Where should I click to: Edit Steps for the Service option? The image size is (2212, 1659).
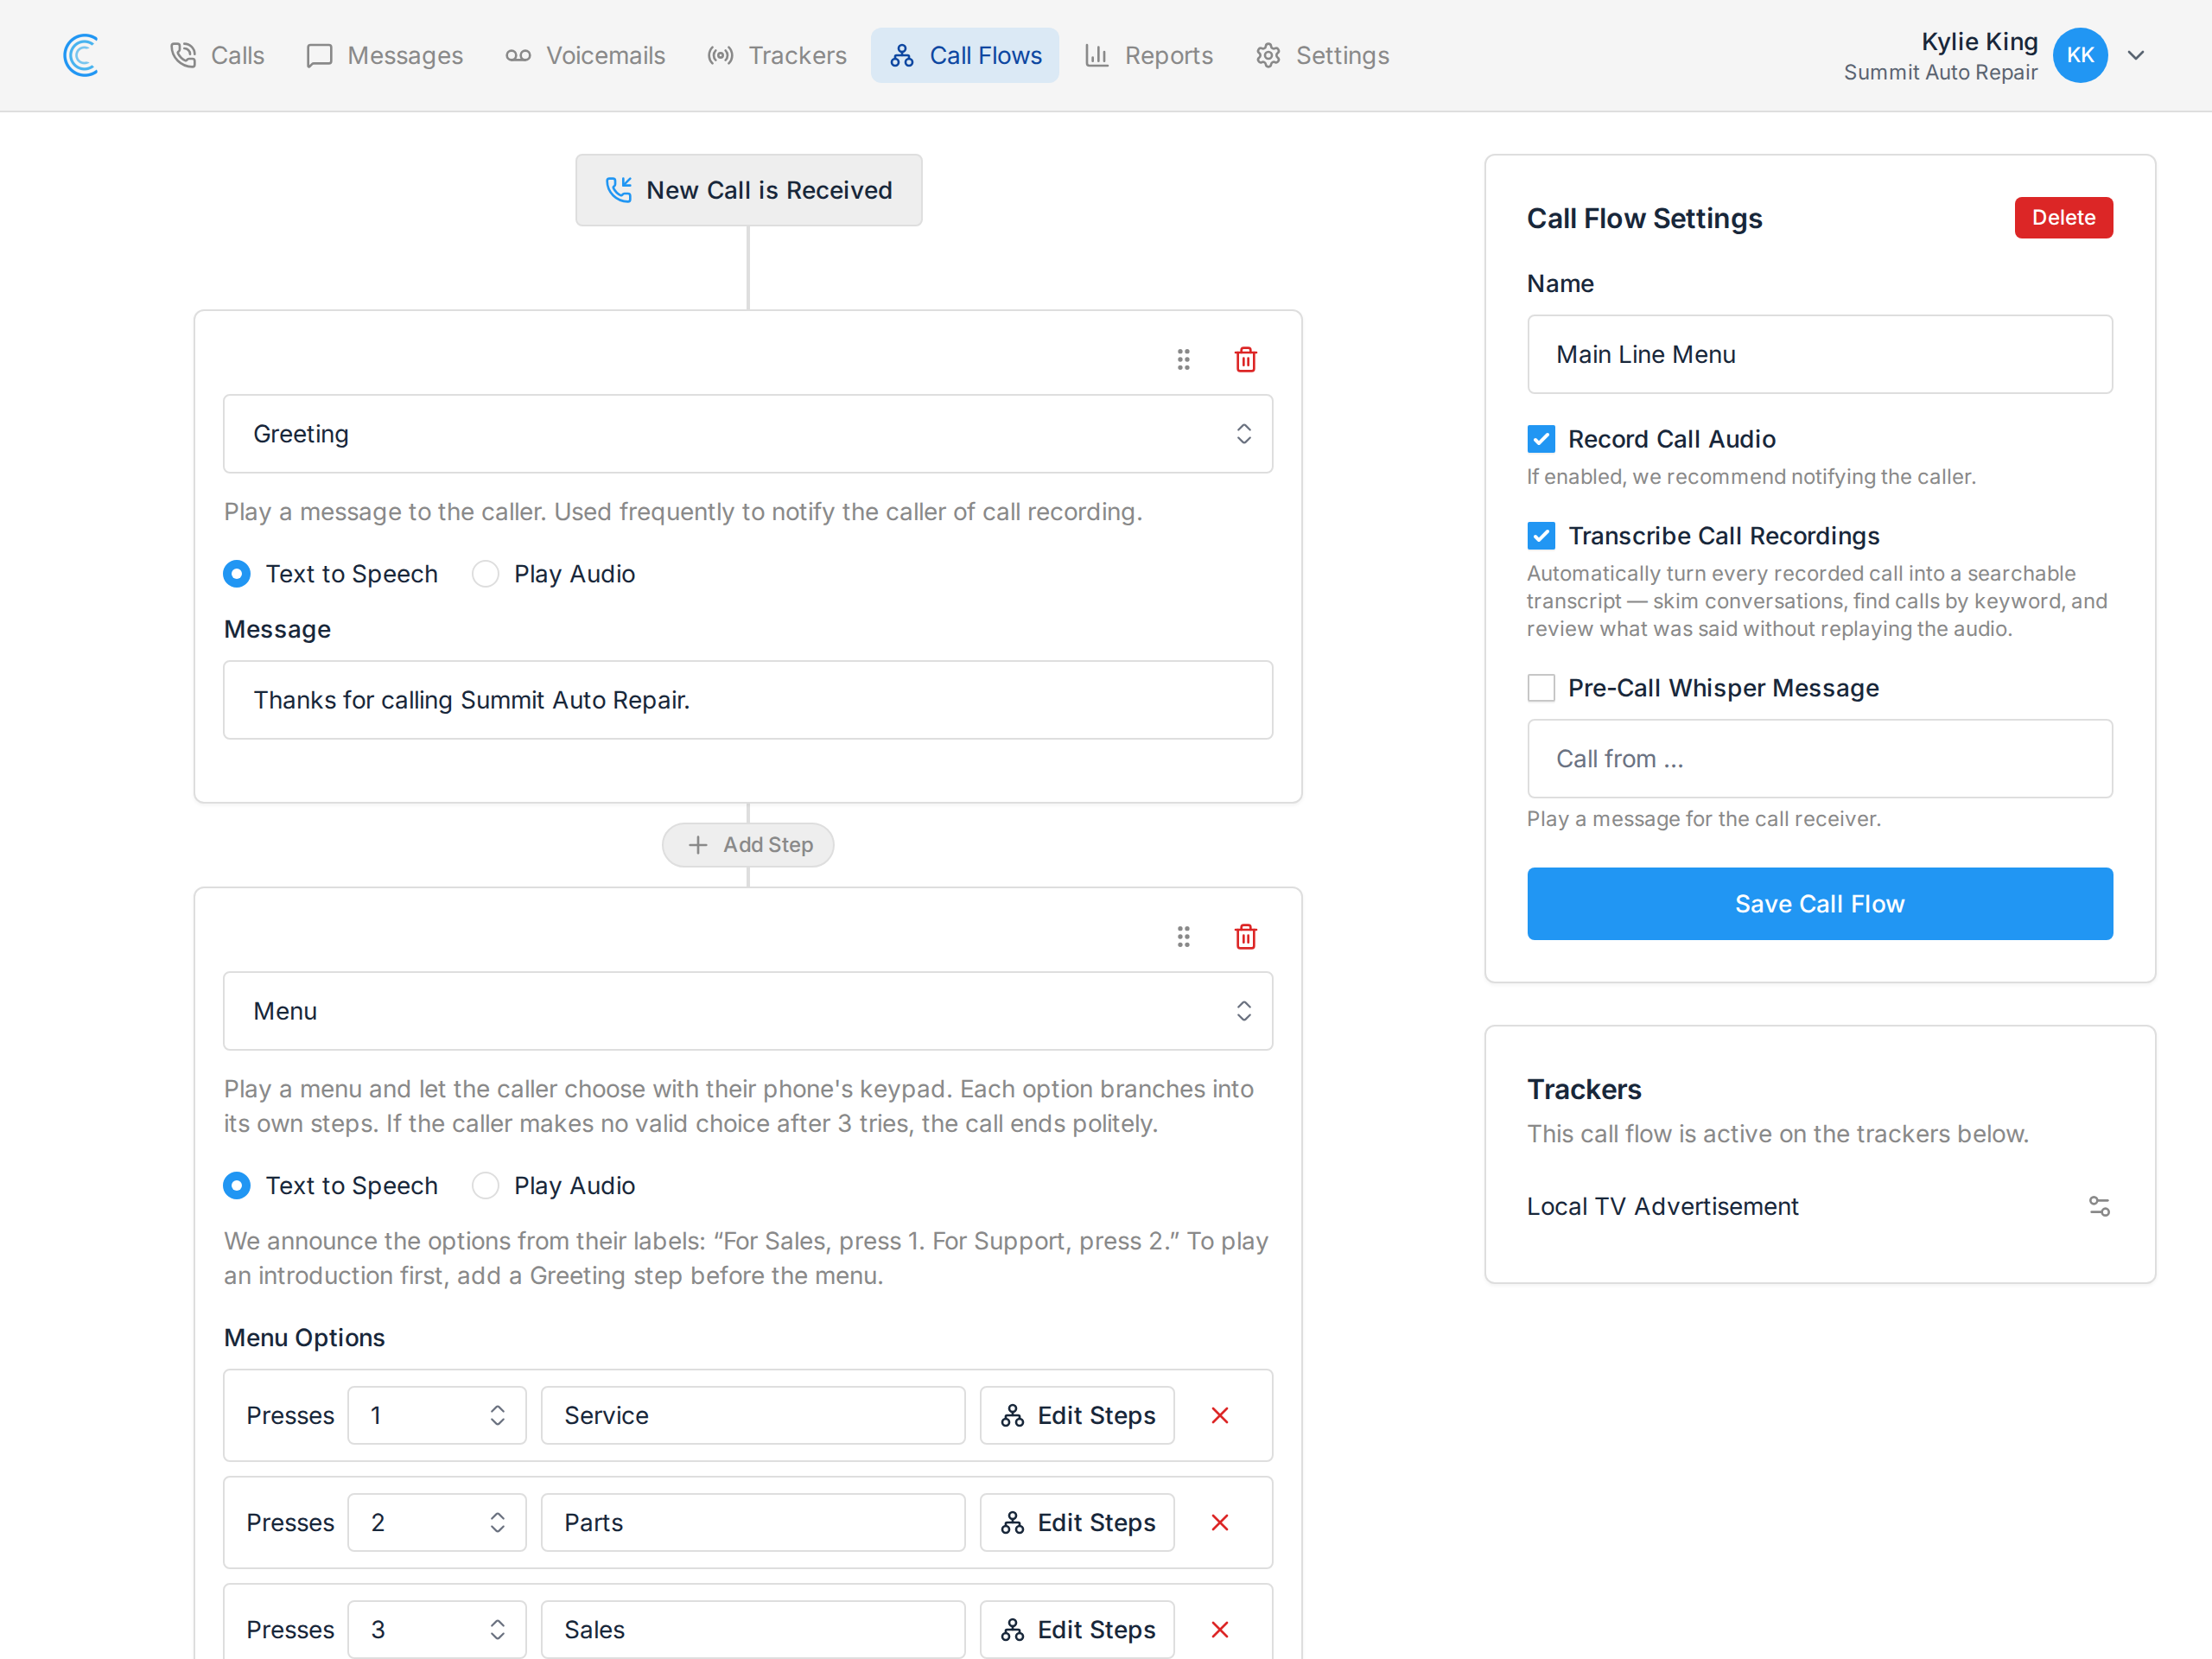point(1077,1415)
